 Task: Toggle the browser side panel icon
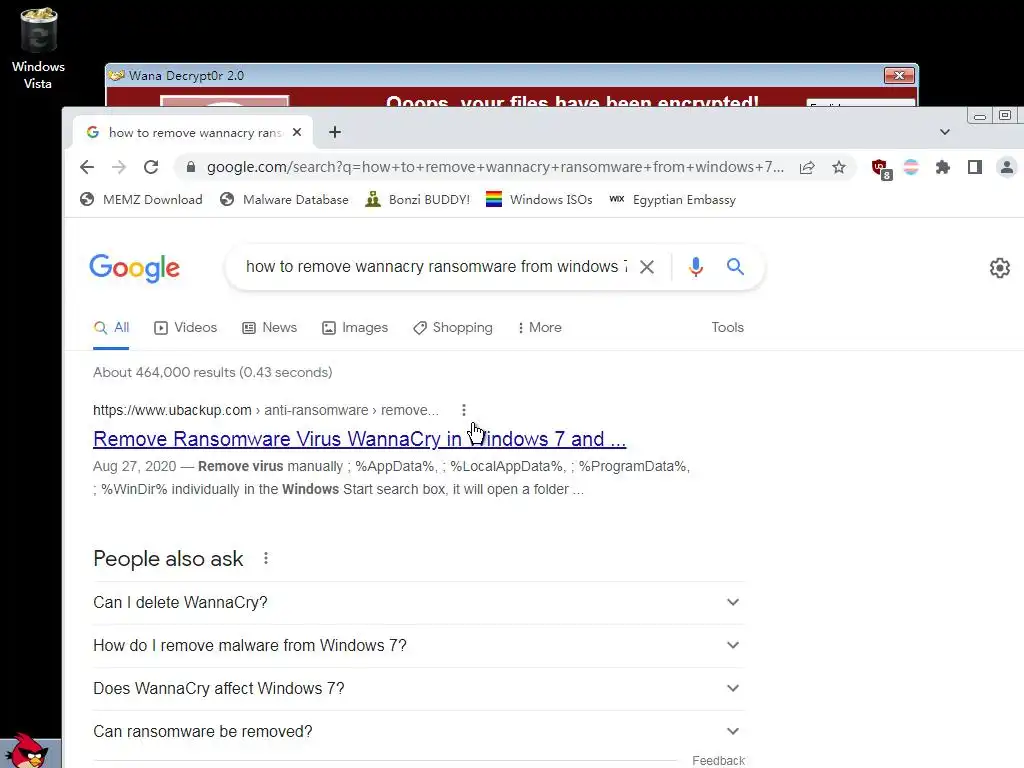[x=975, y=167]
